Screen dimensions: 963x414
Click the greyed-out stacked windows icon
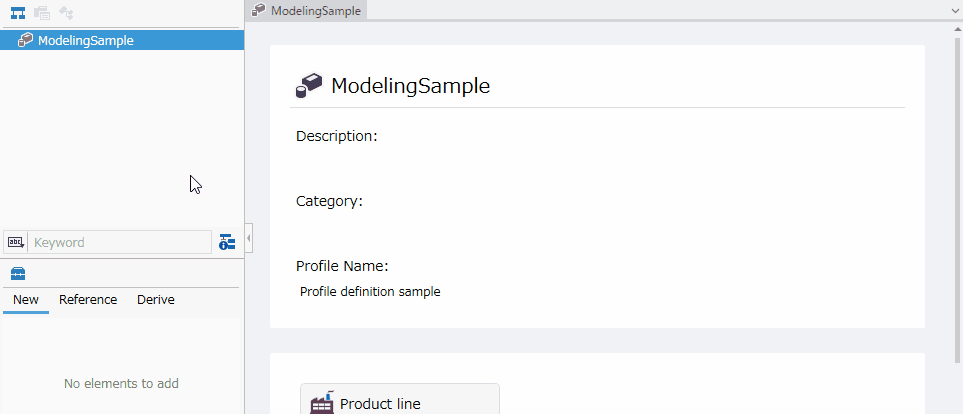(42, 12)
